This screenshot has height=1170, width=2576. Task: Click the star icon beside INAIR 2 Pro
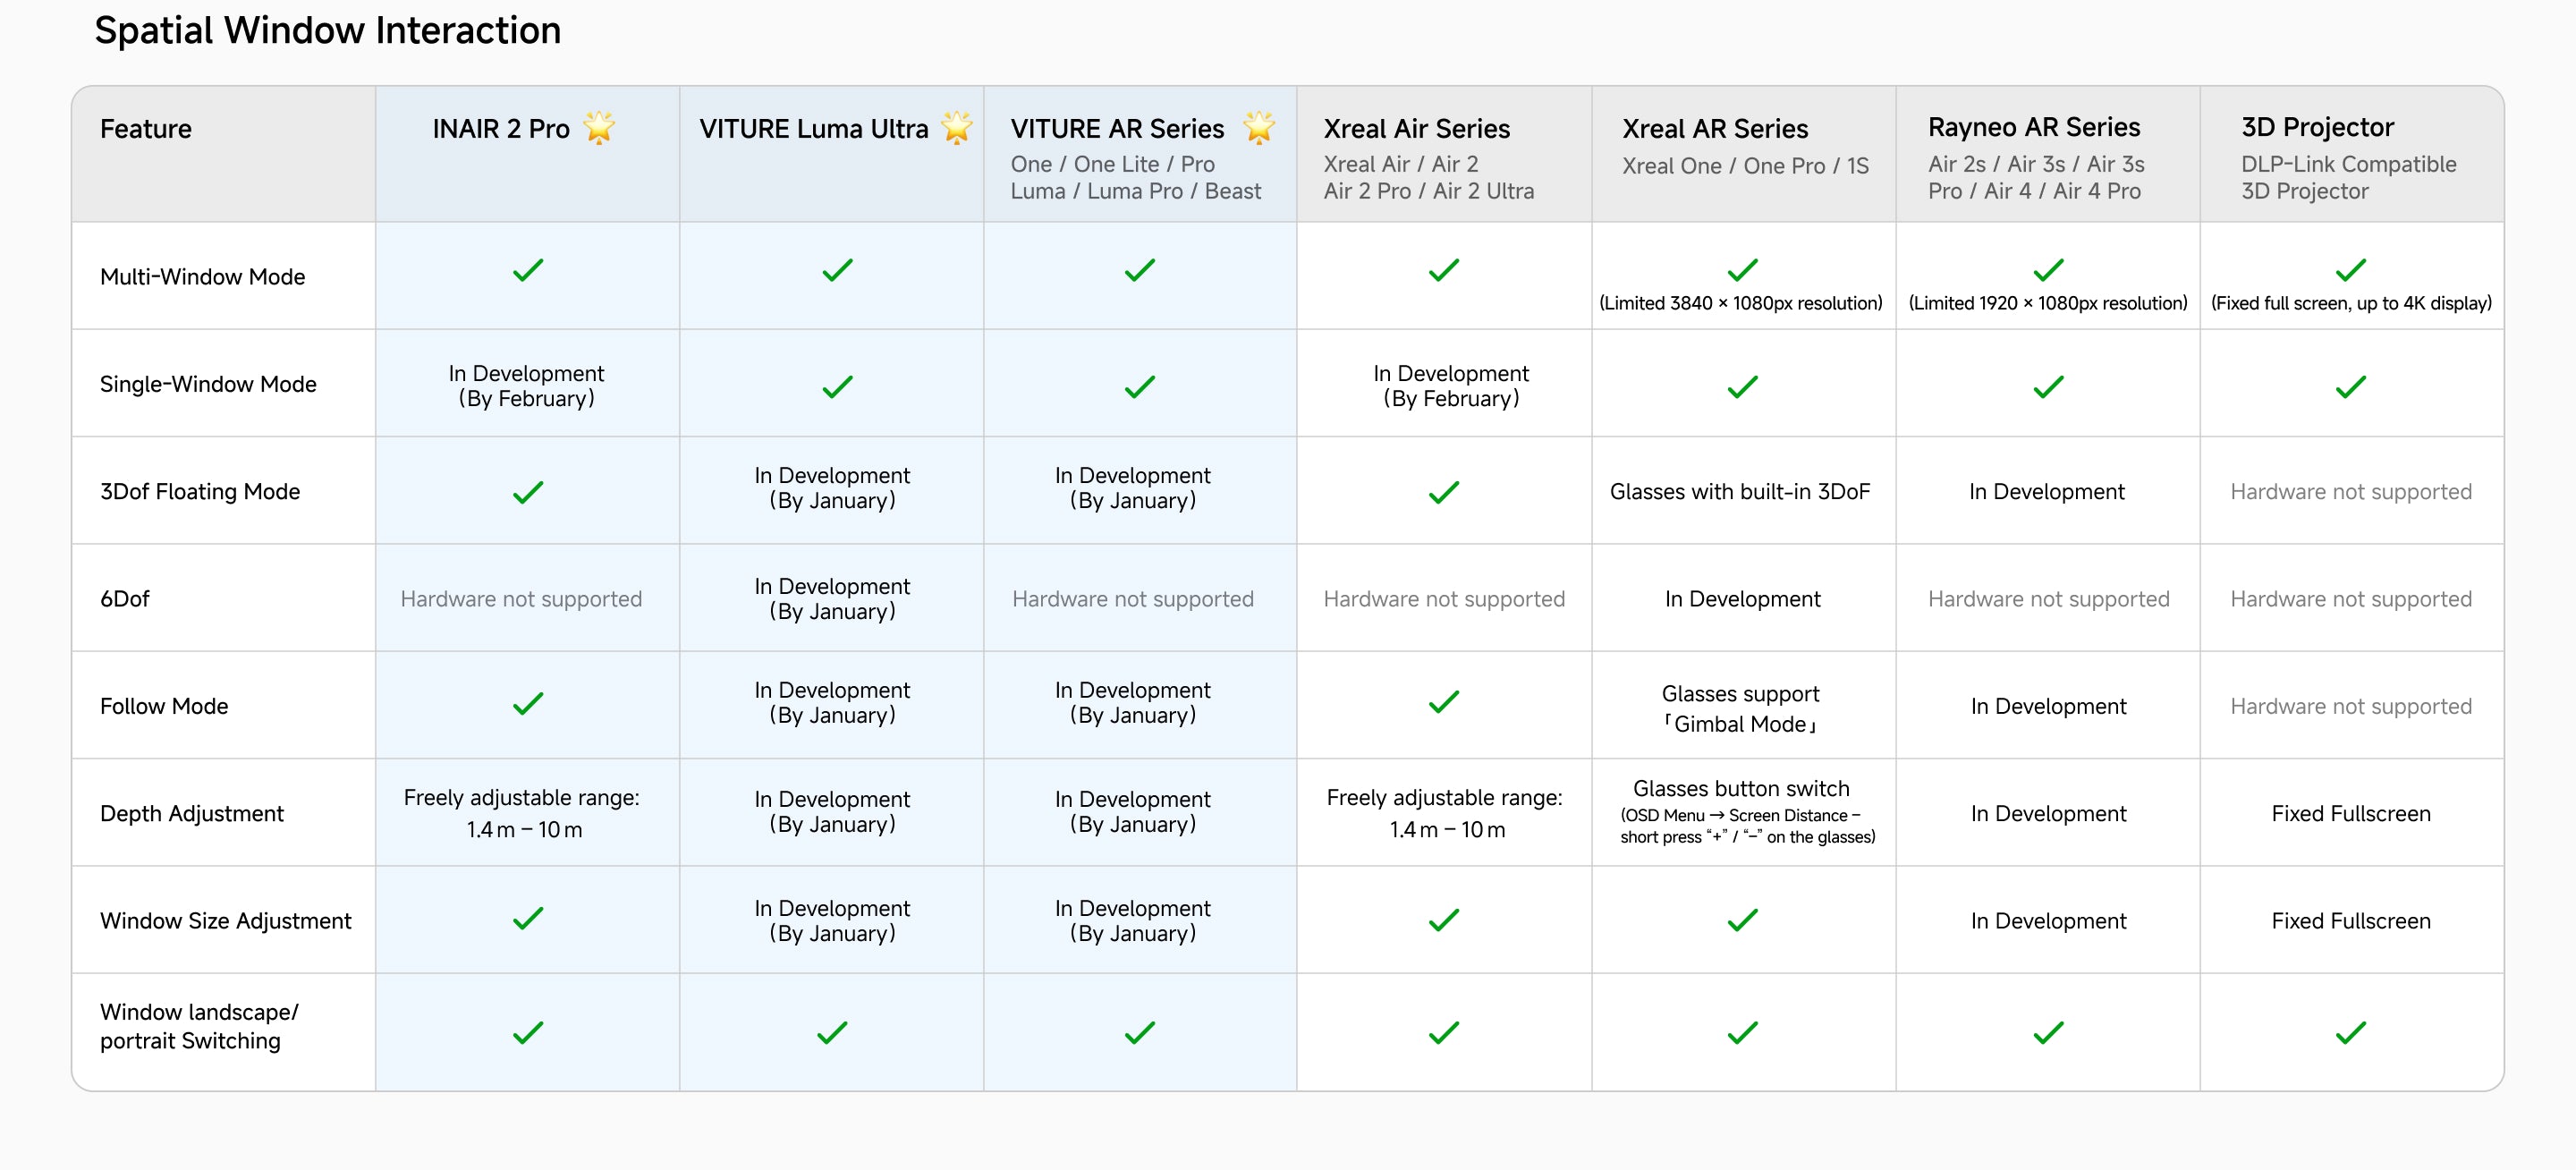599,128
